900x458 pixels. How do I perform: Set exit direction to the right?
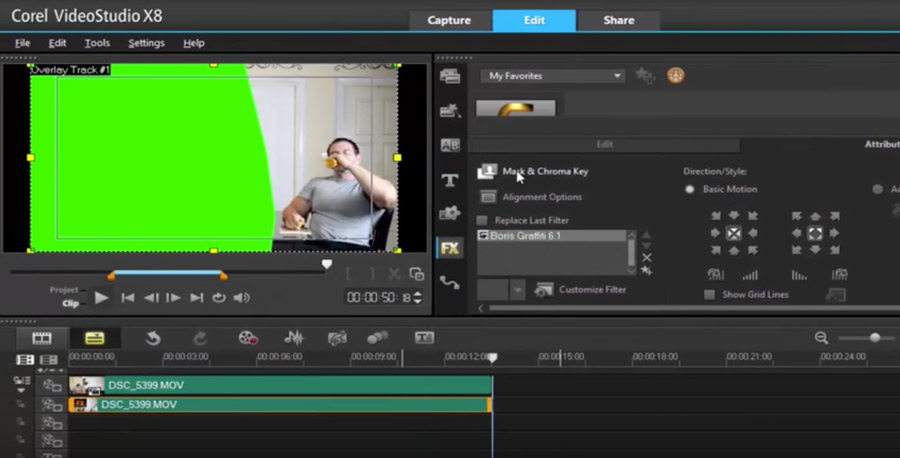point(834,233)
